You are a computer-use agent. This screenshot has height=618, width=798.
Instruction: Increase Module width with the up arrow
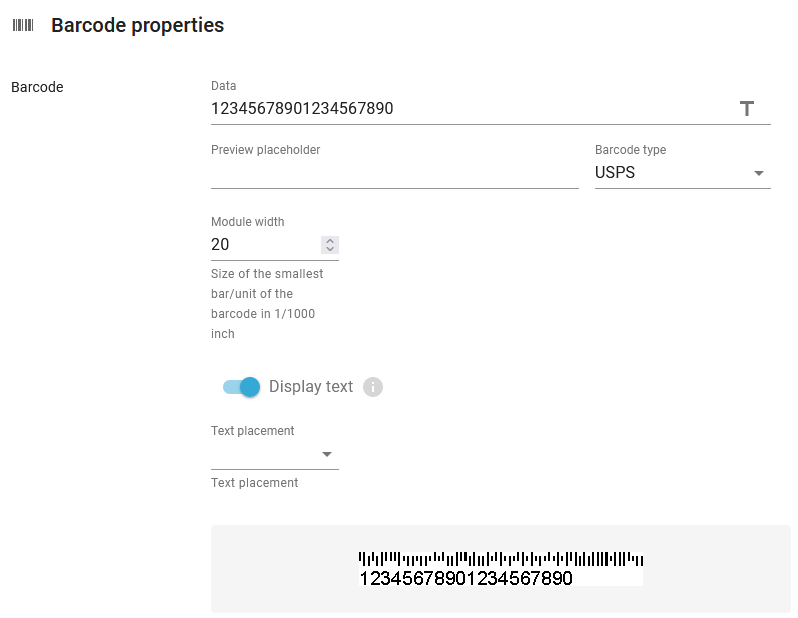[330, 240]
